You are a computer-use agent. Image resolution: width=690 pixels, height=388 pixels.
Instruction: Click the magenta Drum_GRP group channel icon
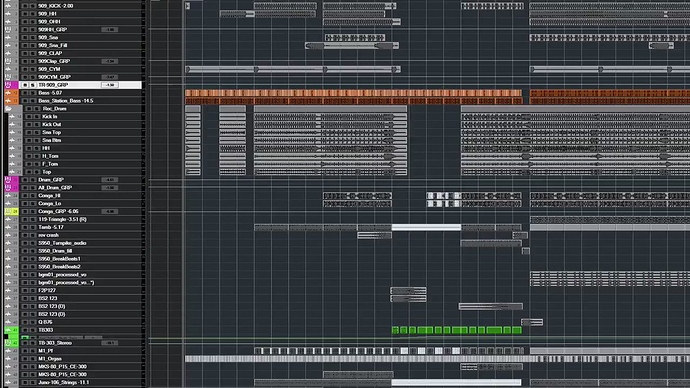click(8, 180)
